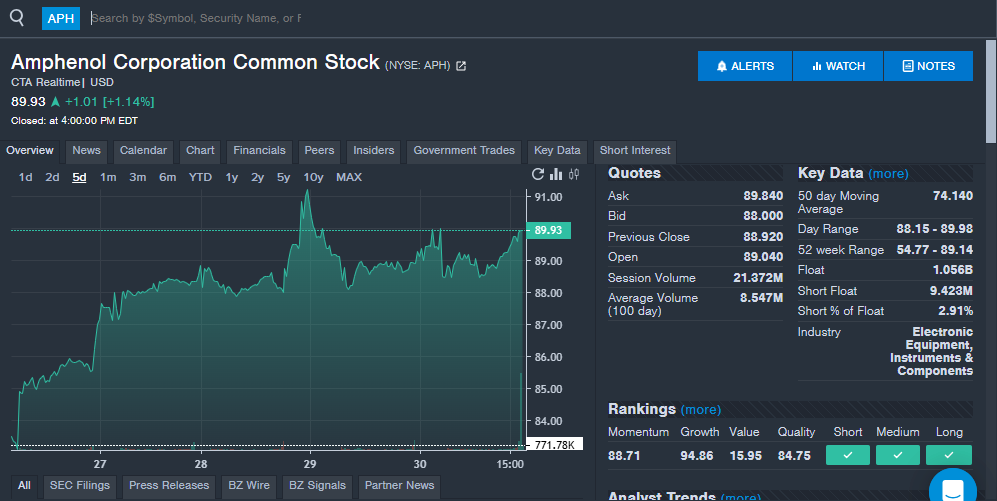This screenshot has height=501, width=997.
Task: Set chart range to 10y
Action: 313,177
